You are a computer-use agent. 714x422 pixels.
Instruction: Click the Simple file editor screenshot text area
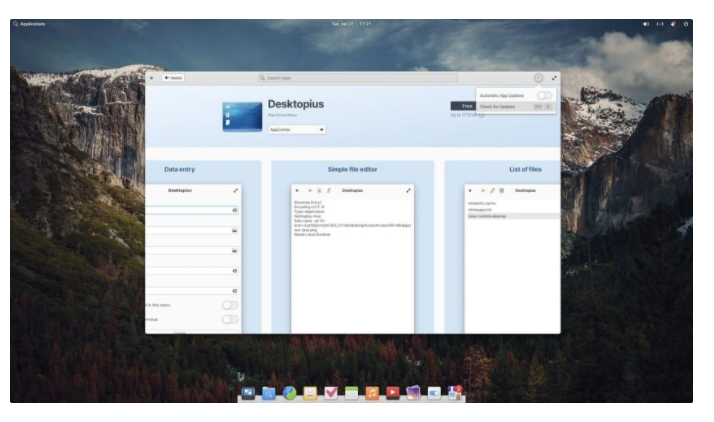[x=352, y=266]
